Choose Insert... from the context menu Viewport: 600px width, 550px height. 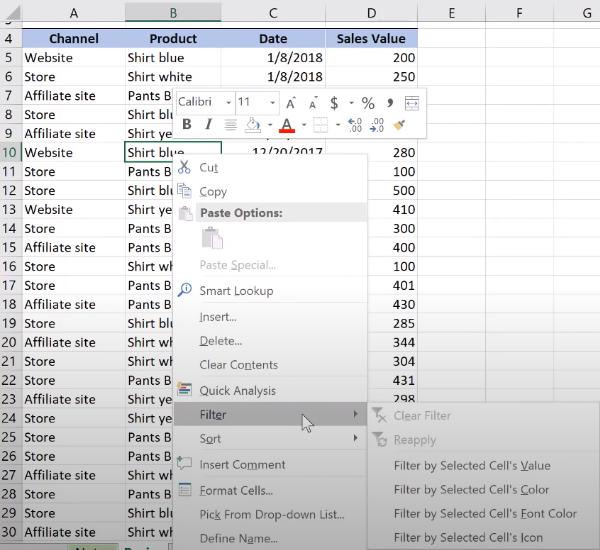(x=271, y=317)
